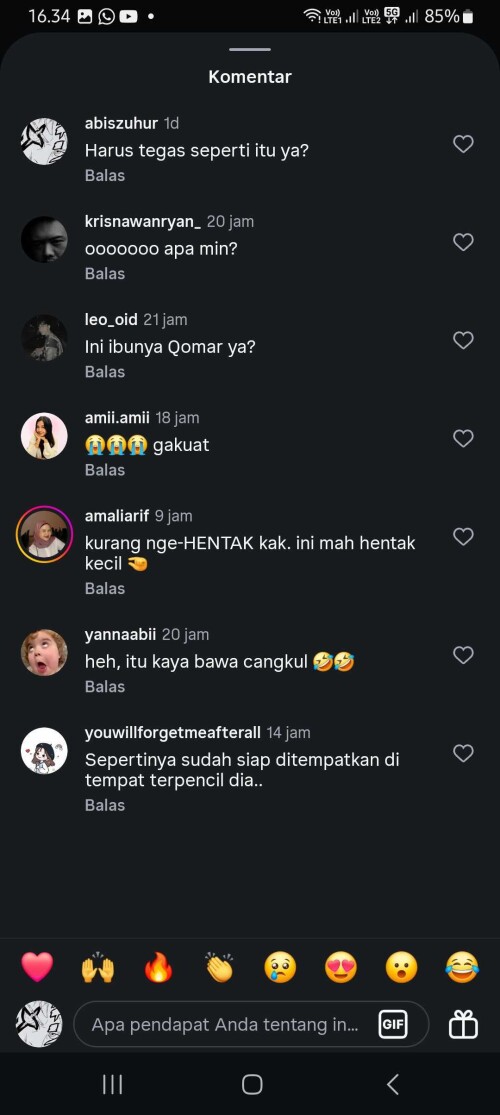Open Android recent apps button
The height and width of the screenshot is (1115, 500).
112,1084
